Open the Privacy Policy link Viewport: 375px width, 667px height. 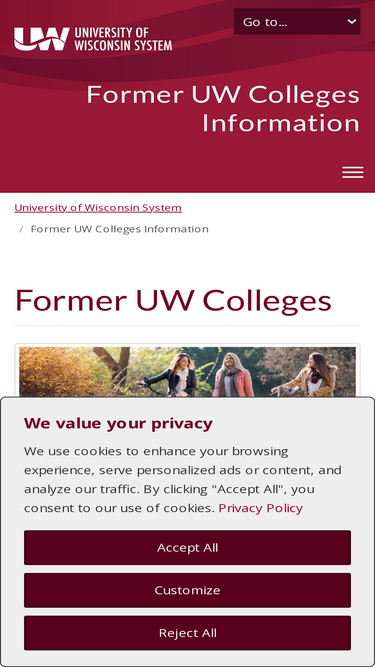[261, 508]
